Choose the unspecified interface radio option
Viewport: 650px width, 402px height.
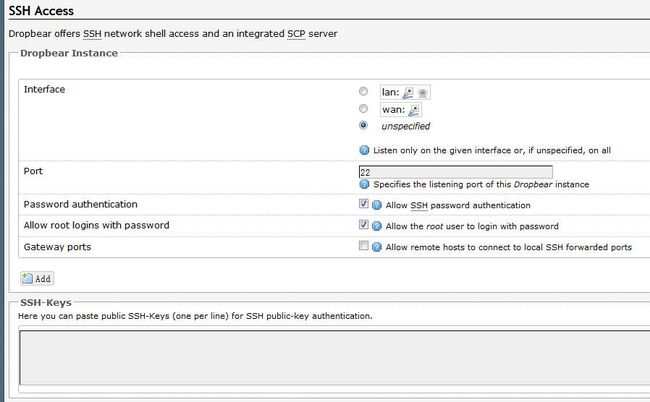(363, 125)
